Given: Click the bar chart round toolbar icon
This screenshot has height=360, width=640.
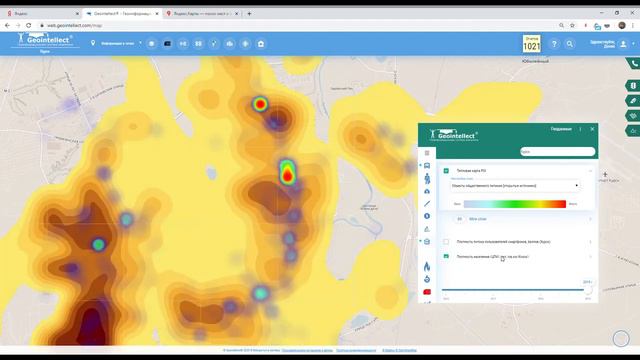Looking at the screenshot, I should 230,44.
